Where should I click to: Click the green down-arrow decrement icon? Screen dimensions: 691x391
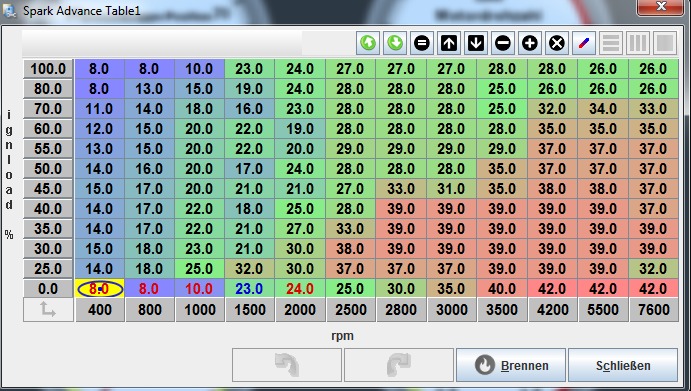coord(395,43)
